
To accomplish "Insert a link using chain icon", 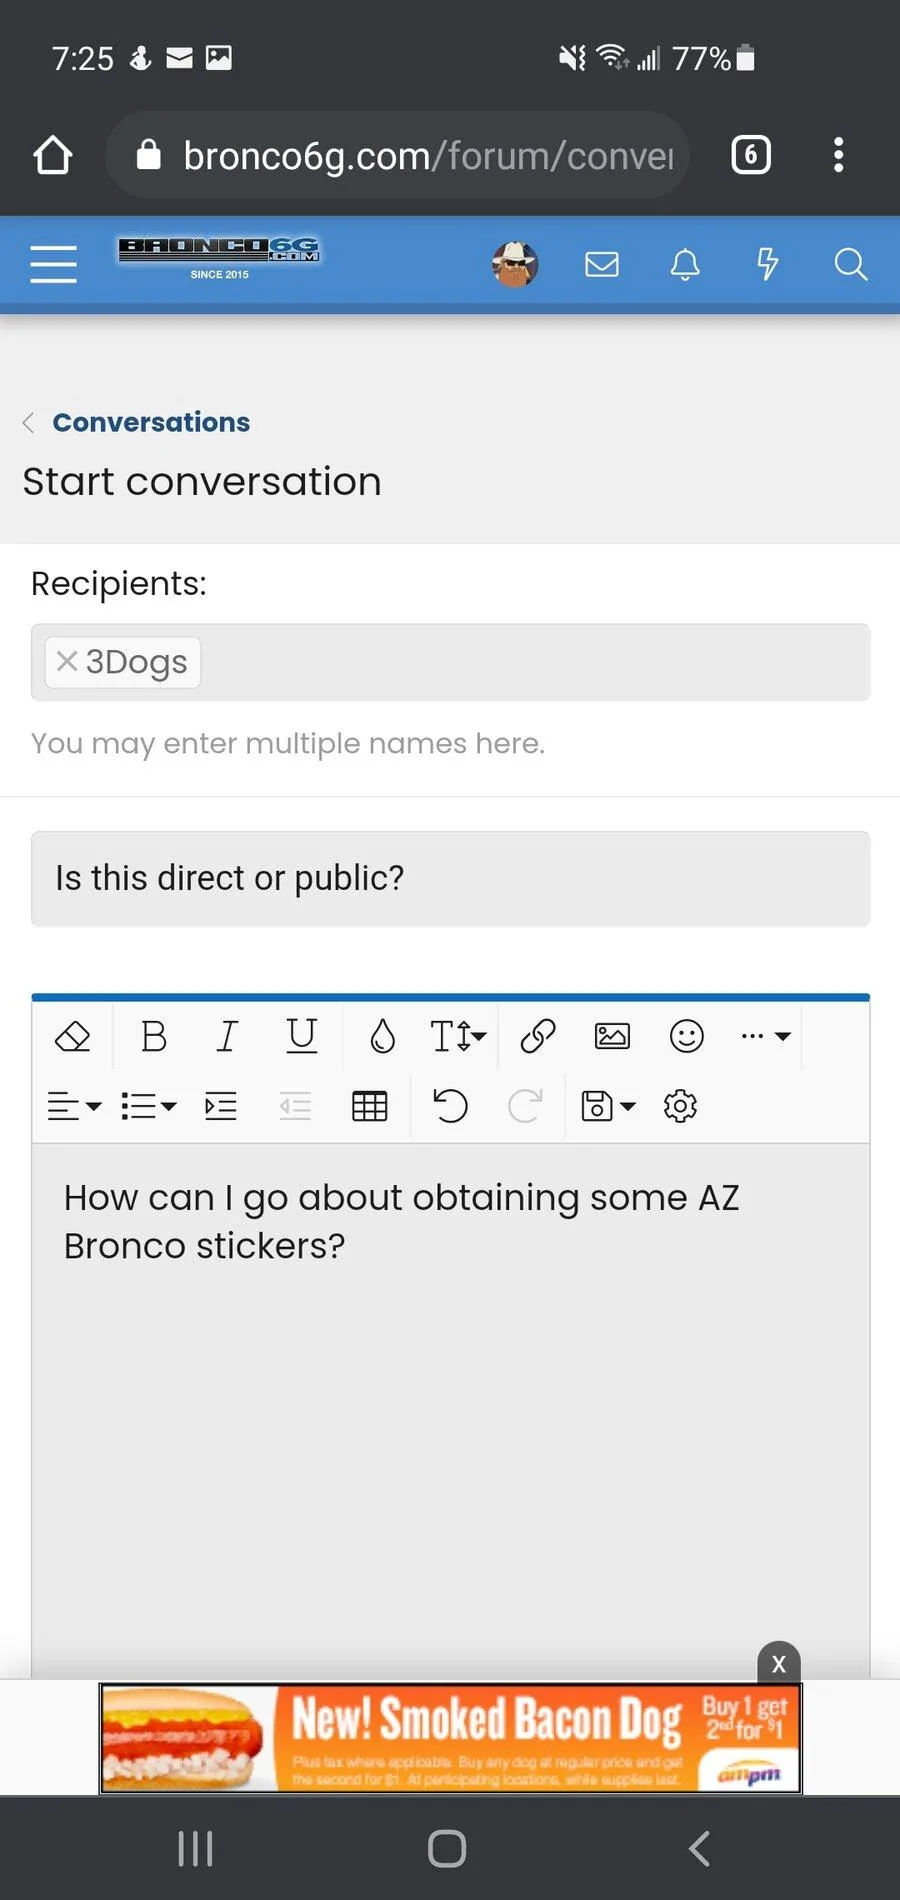I will 538,1036.
